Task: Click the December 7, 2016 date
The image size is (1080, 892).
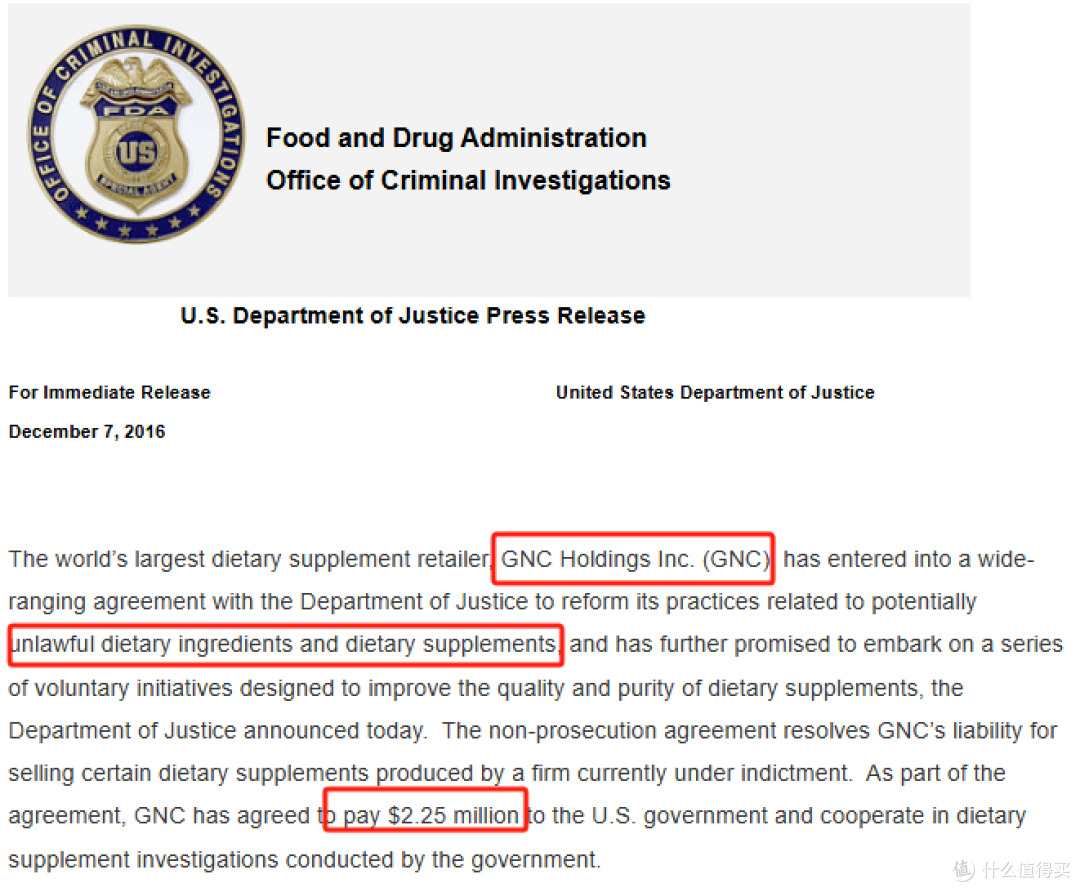Action: [87, 432]
